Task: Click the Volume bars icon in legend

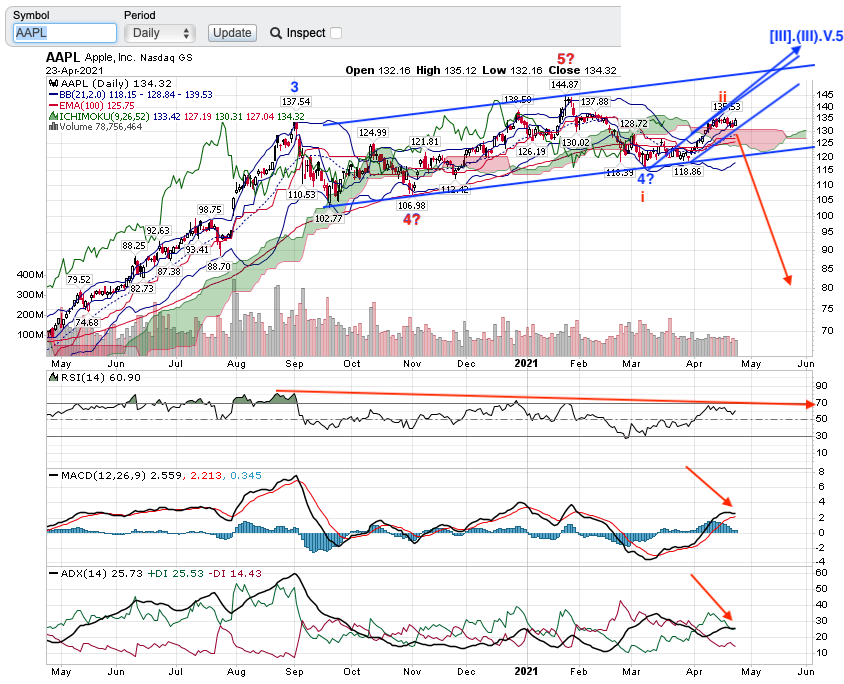Action: pos(52,127)
